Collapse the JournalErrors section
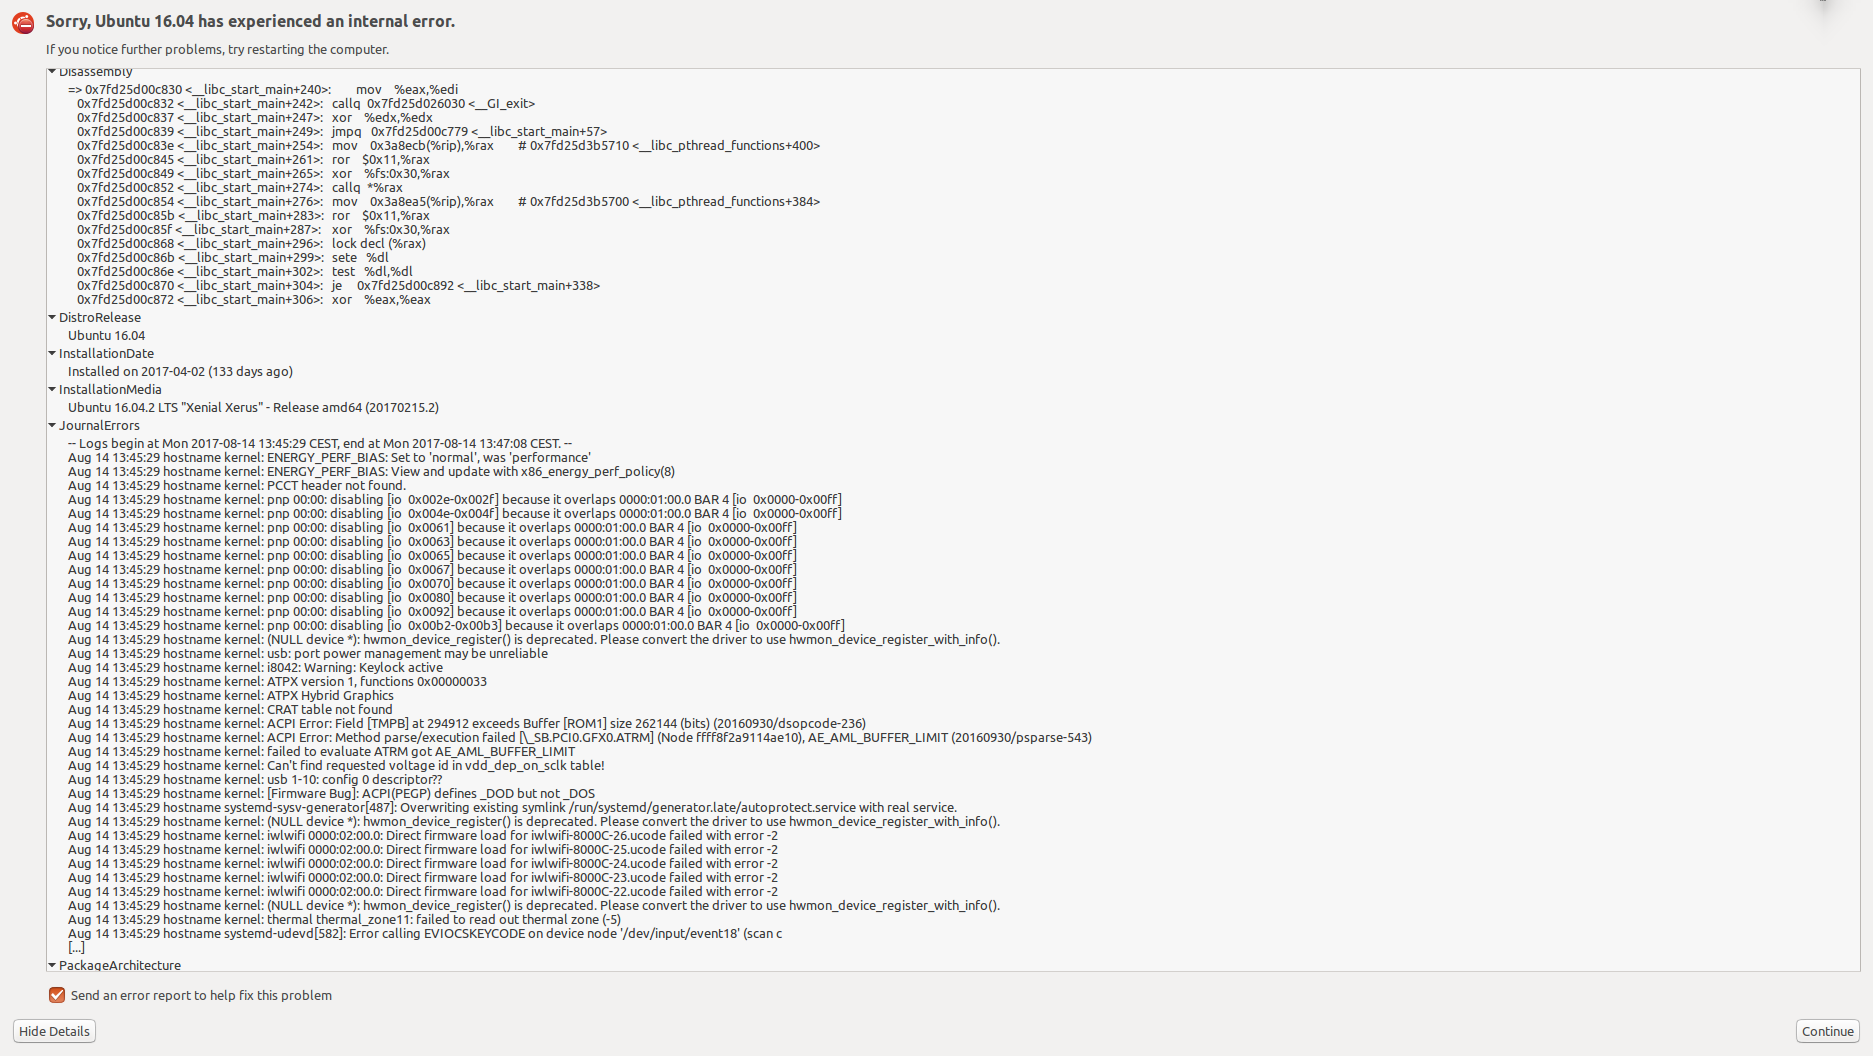This screenshot has width=1873, height=1056. tap(52, 425)
